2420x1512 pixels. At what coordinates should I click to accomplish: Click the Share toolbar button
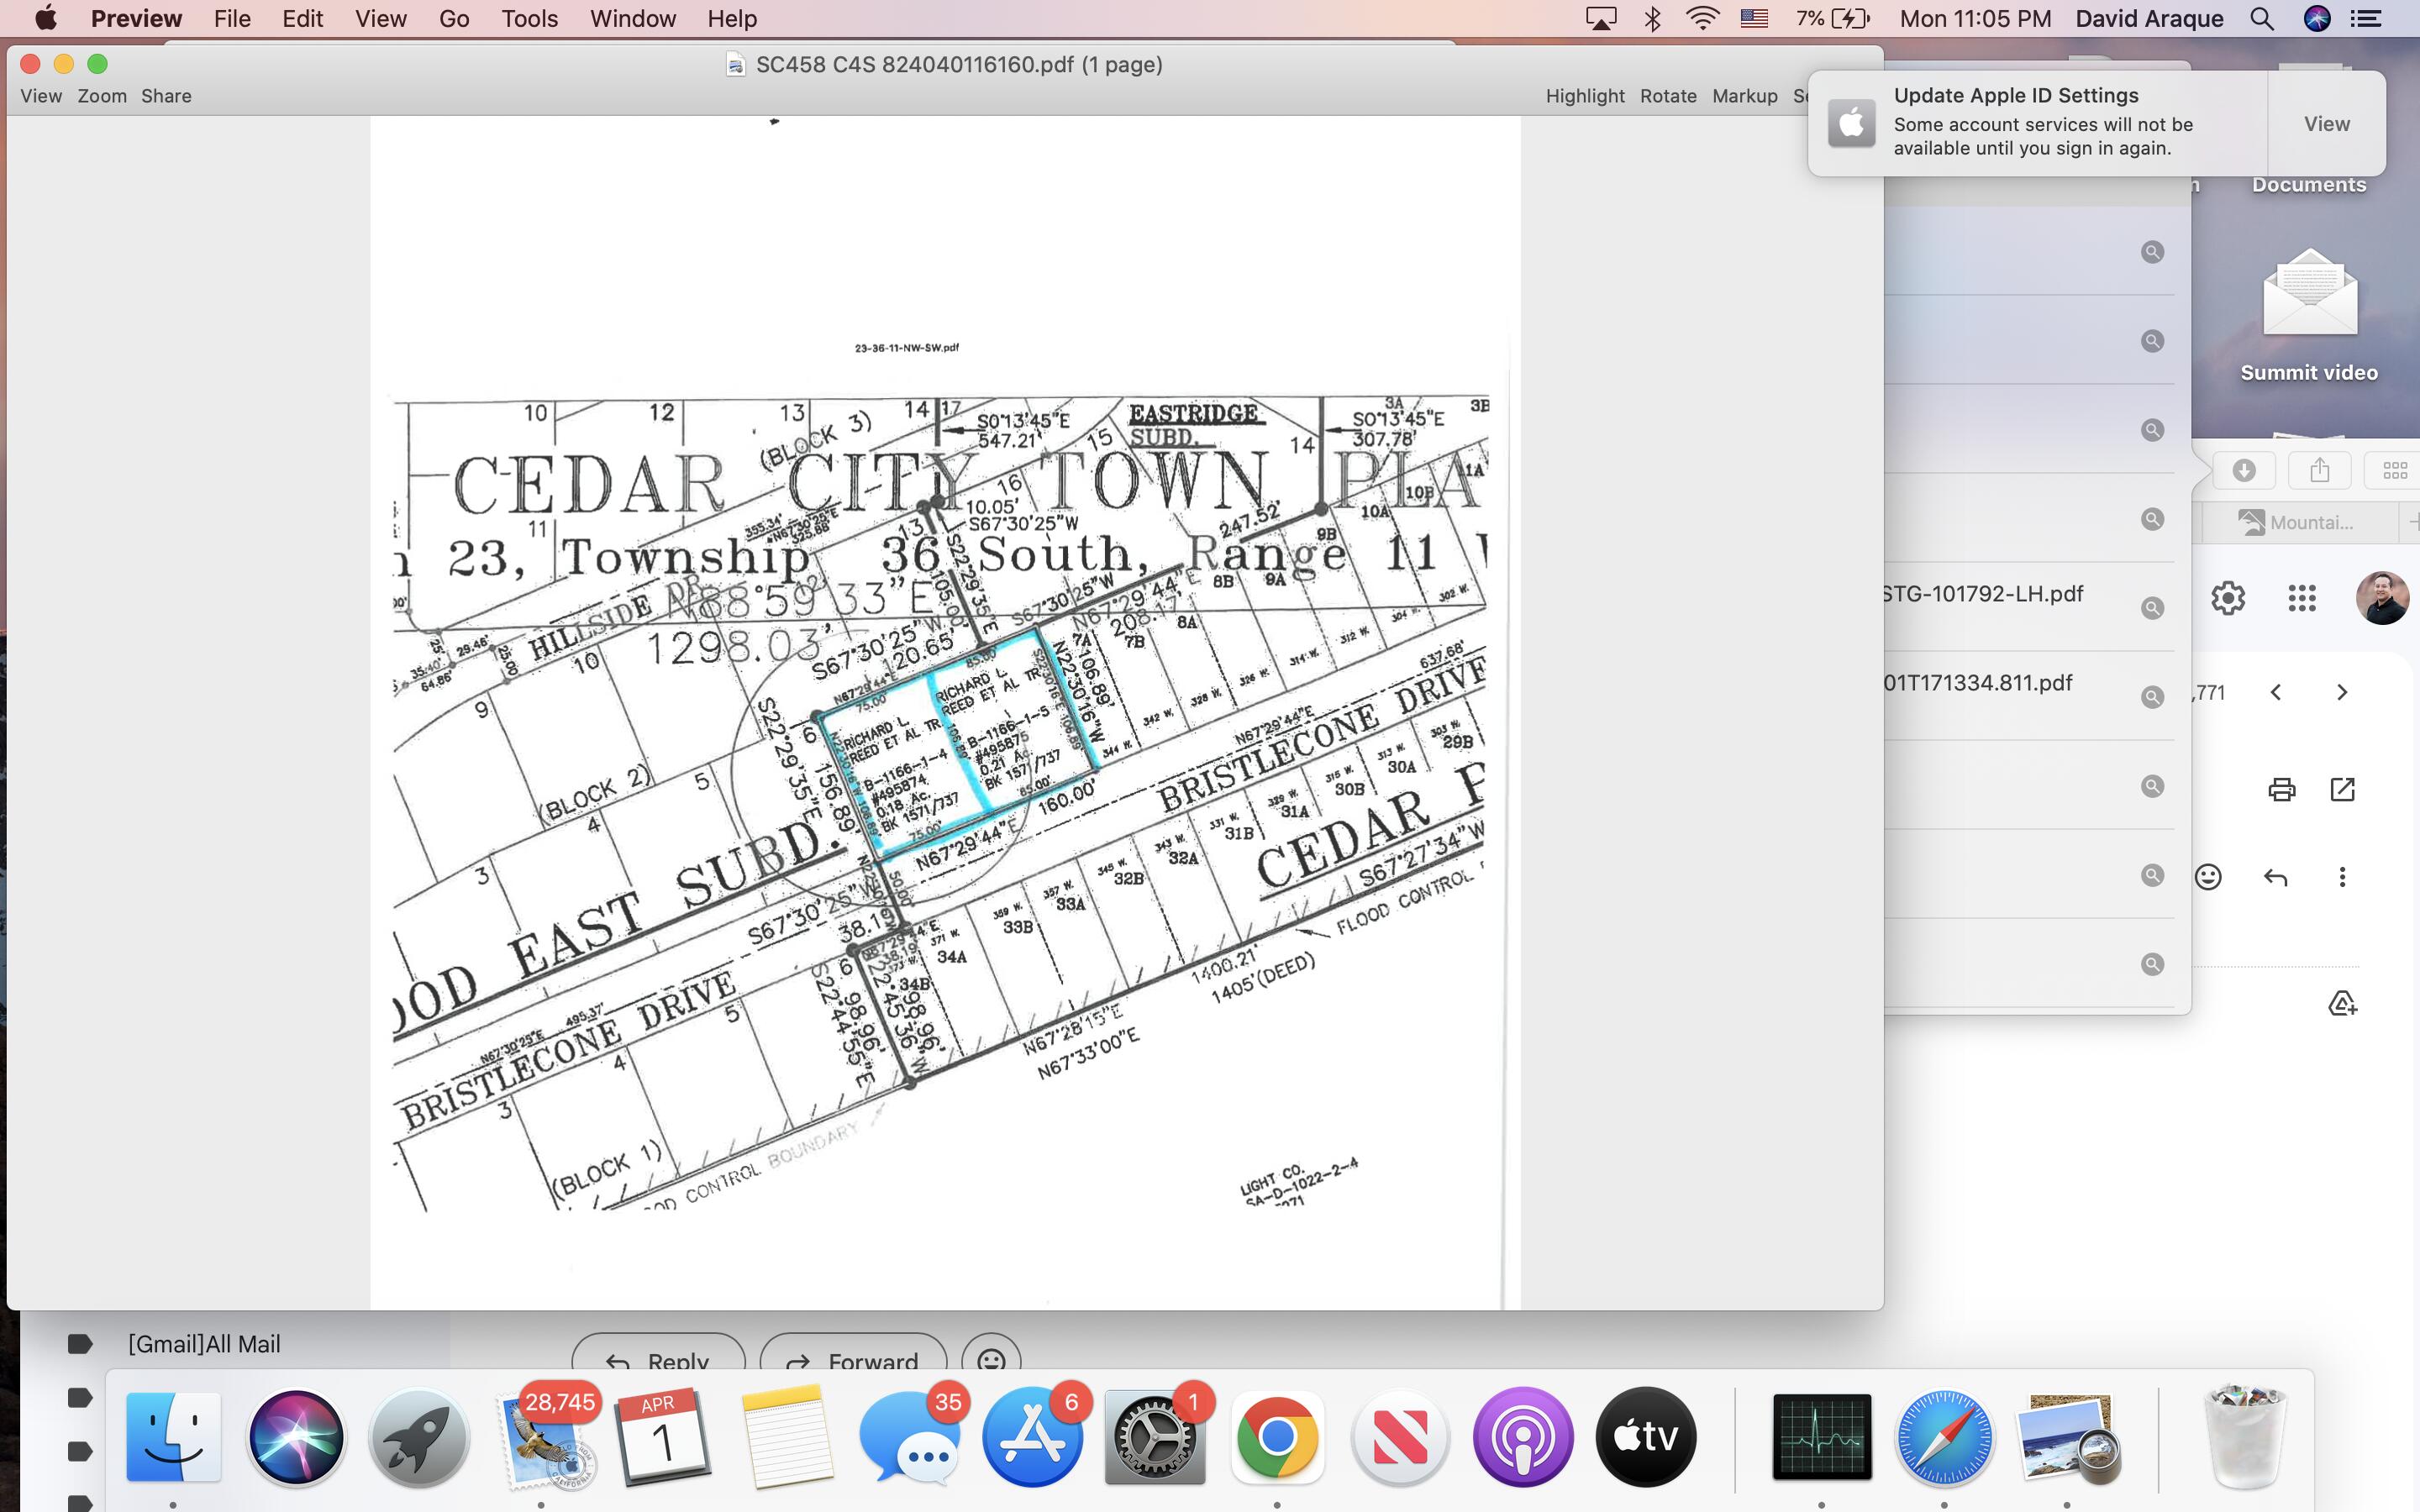(166, 96)
